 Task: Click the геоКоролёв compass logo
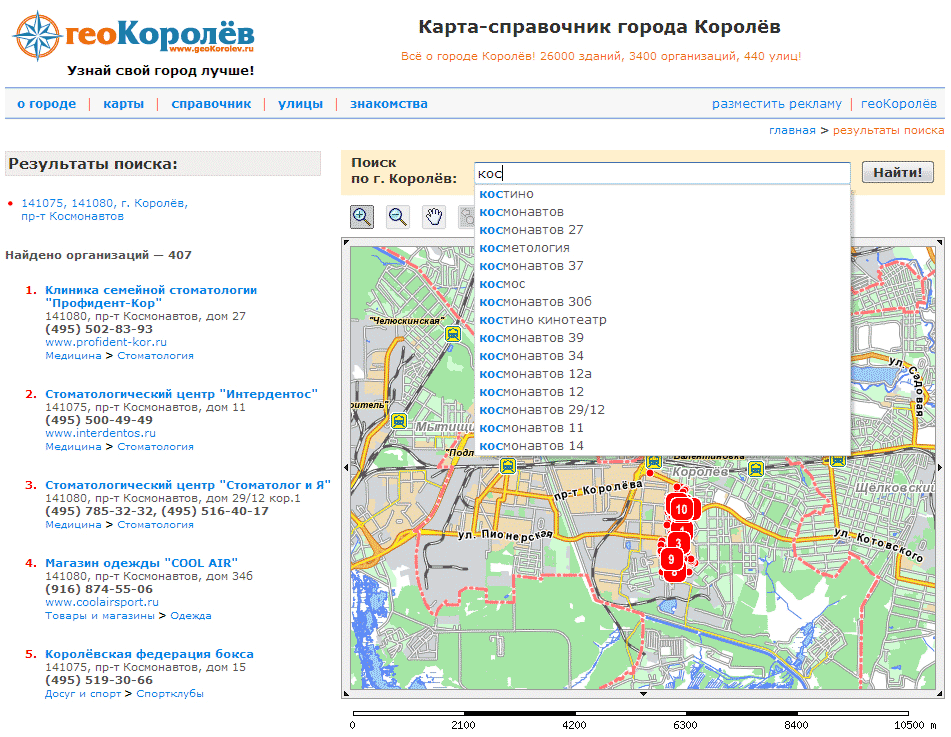pyautogui.click(x=133, y=36)
